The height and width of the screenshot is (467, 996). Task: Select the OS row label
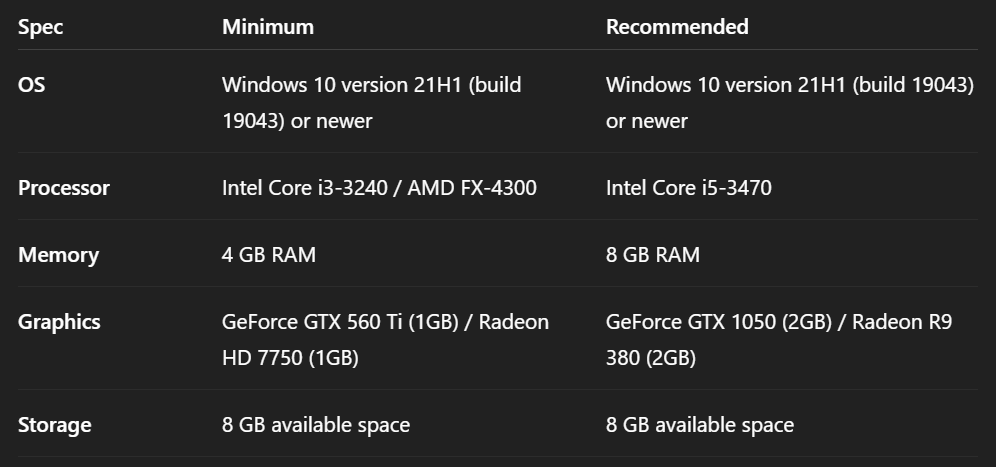pyautogui.click(x=32, y=85)
